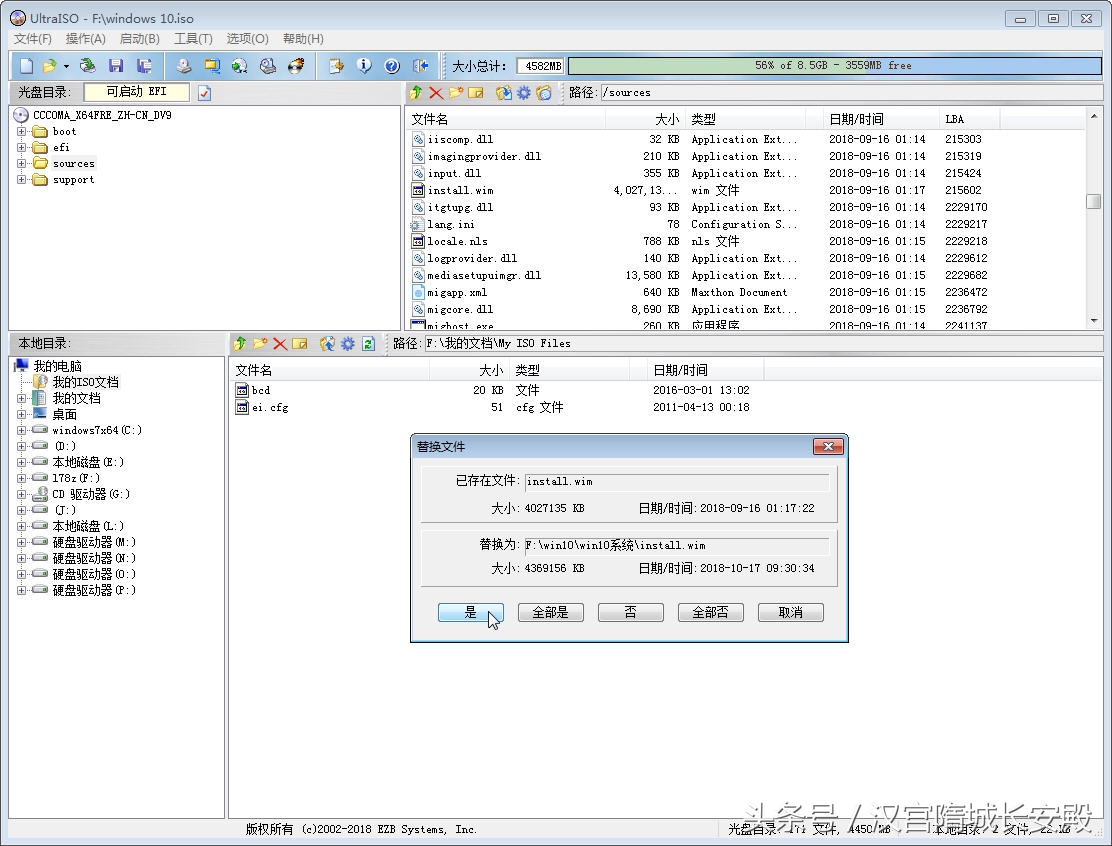
Task: Open the 文件(F) menu
Action: click(33, 38)
